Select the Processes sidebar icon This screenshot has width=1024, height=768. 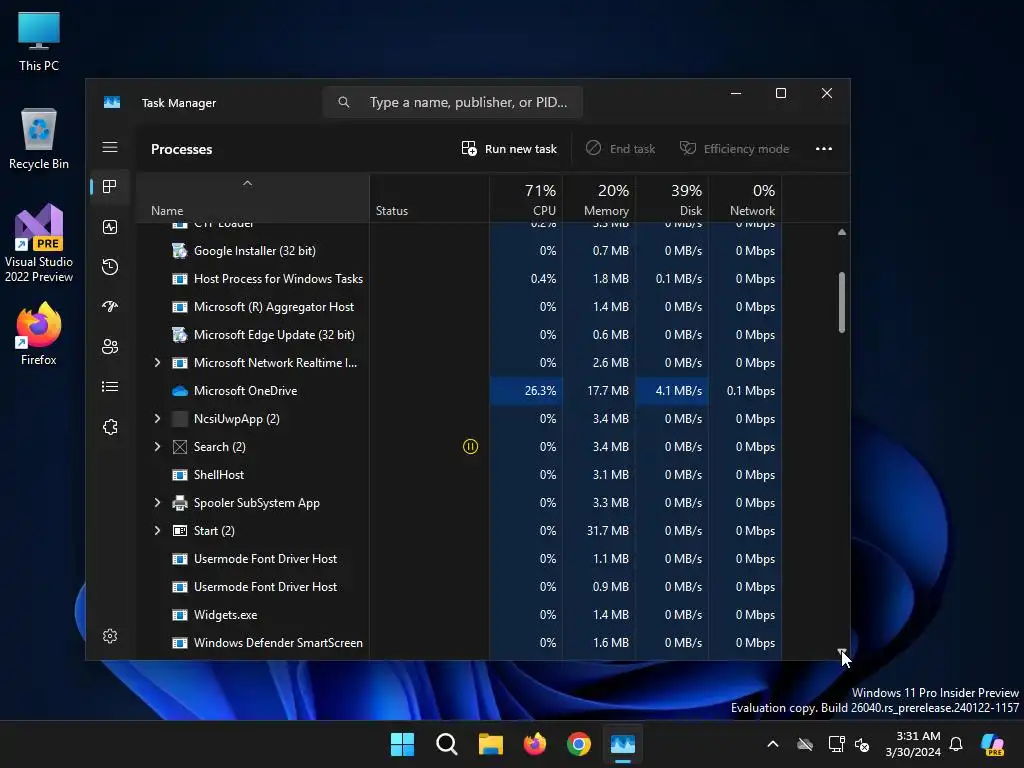pyautogui.click(x=110, y=187)
